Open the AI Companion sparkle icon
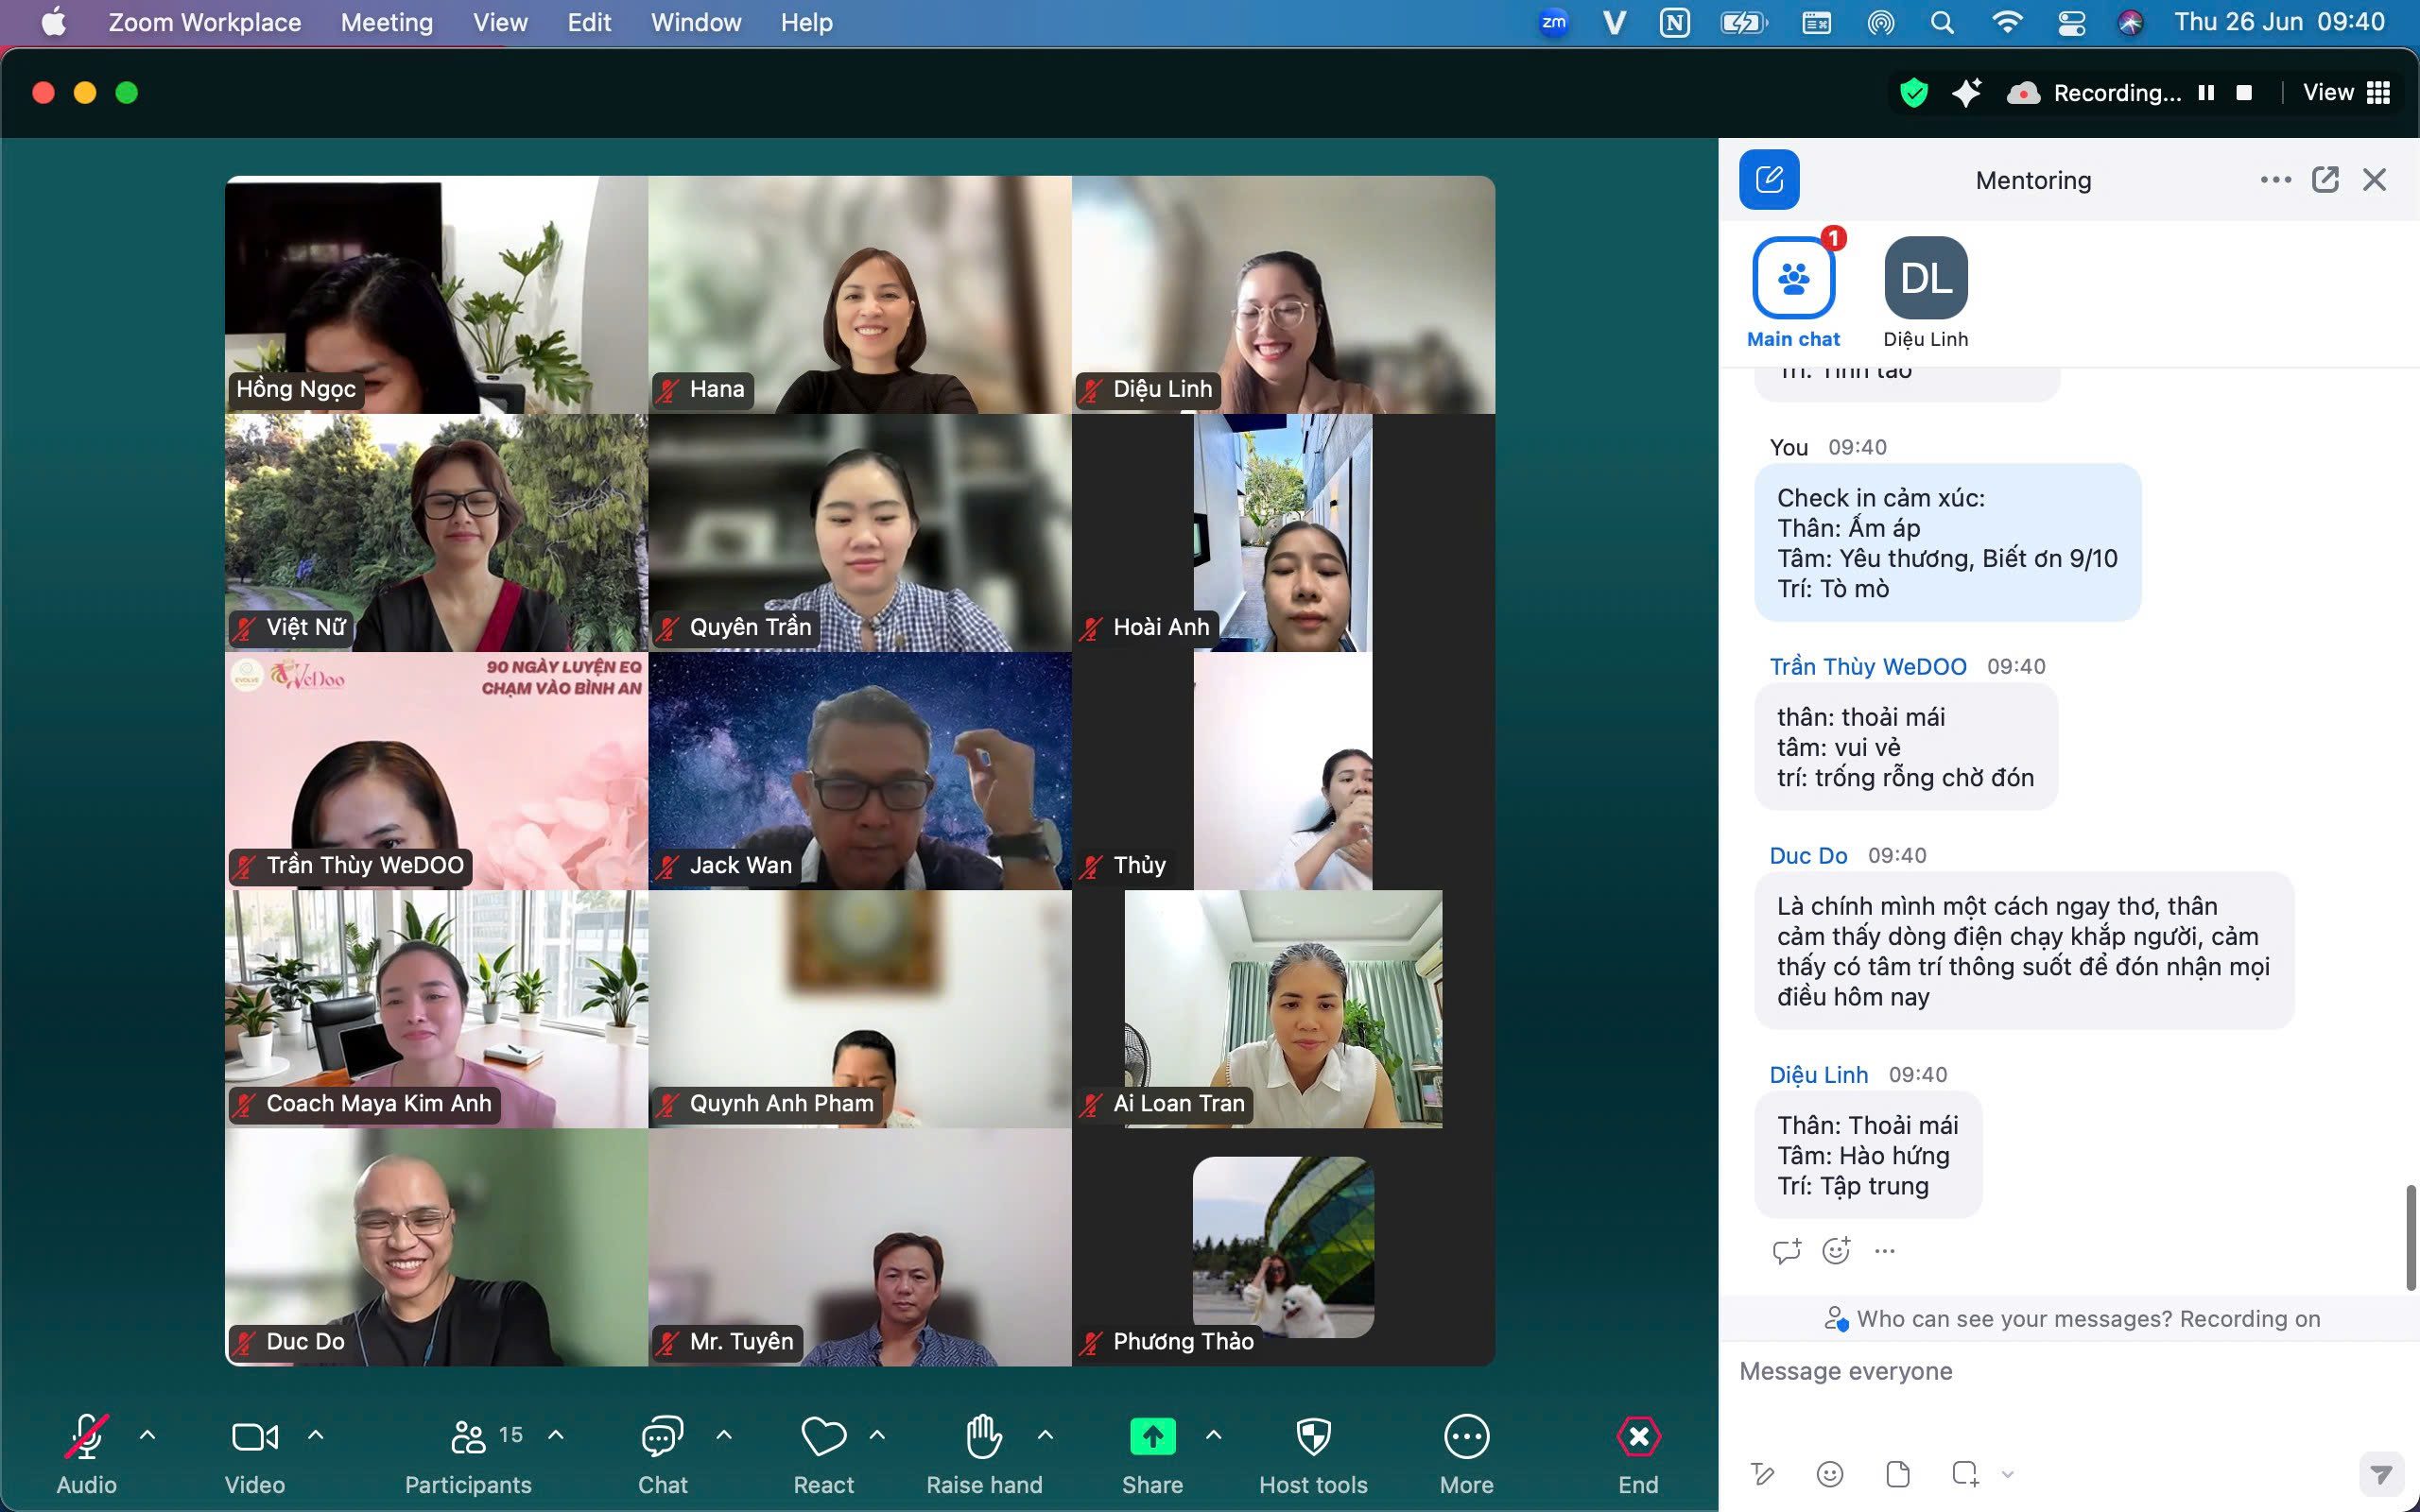2420x1512 pixels. tap(1966, 93)
